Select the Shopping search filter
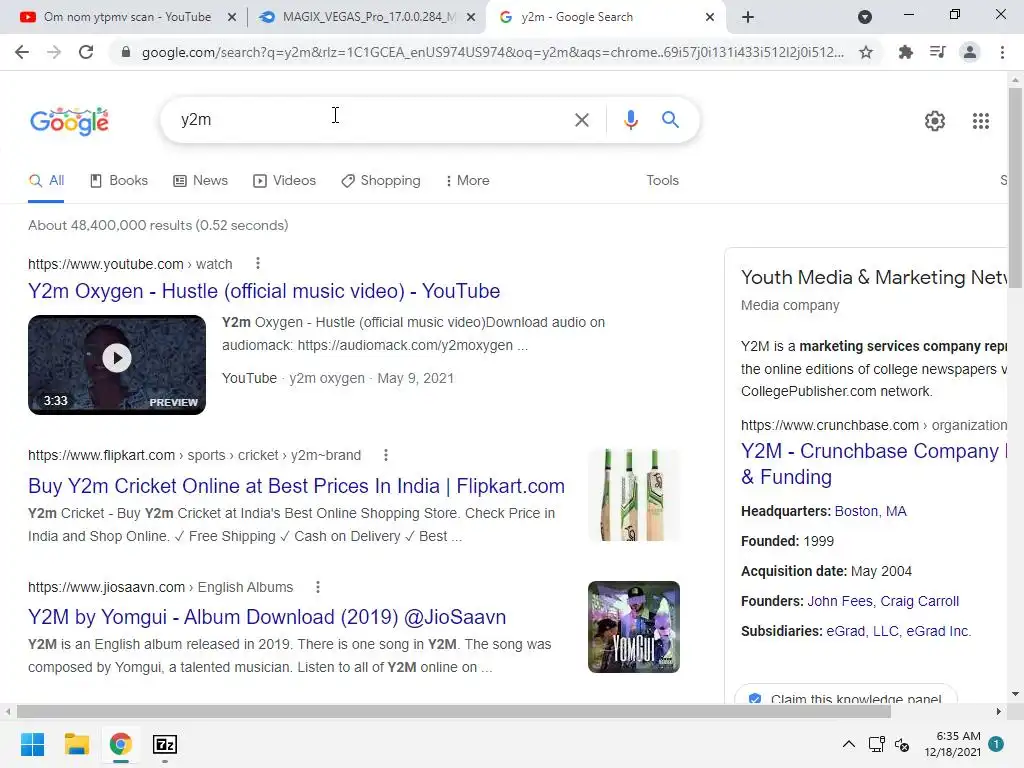The width and height of the screenshot is (1024, 768). pyautogui.click(x=381, y=181)
